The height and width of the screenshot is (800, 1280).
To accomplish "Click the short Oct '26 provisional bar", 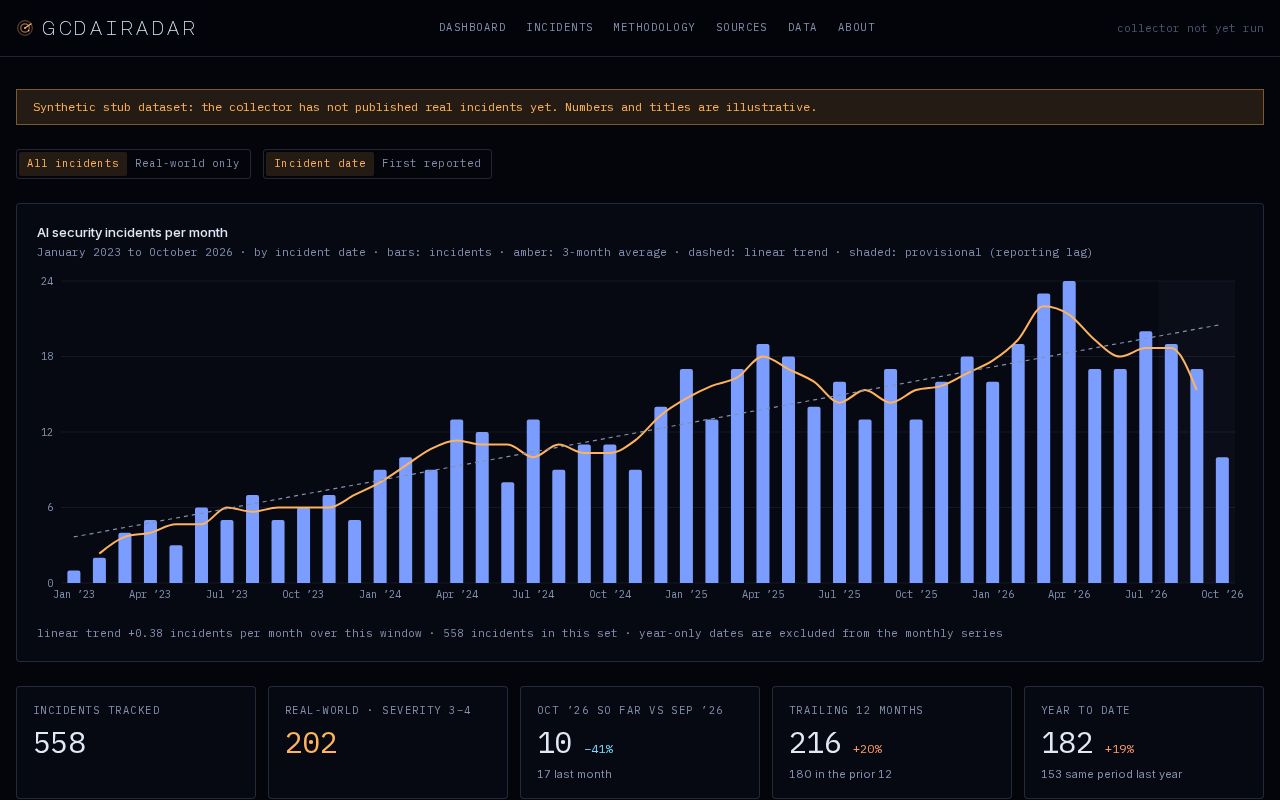I will pos(1222,520).
